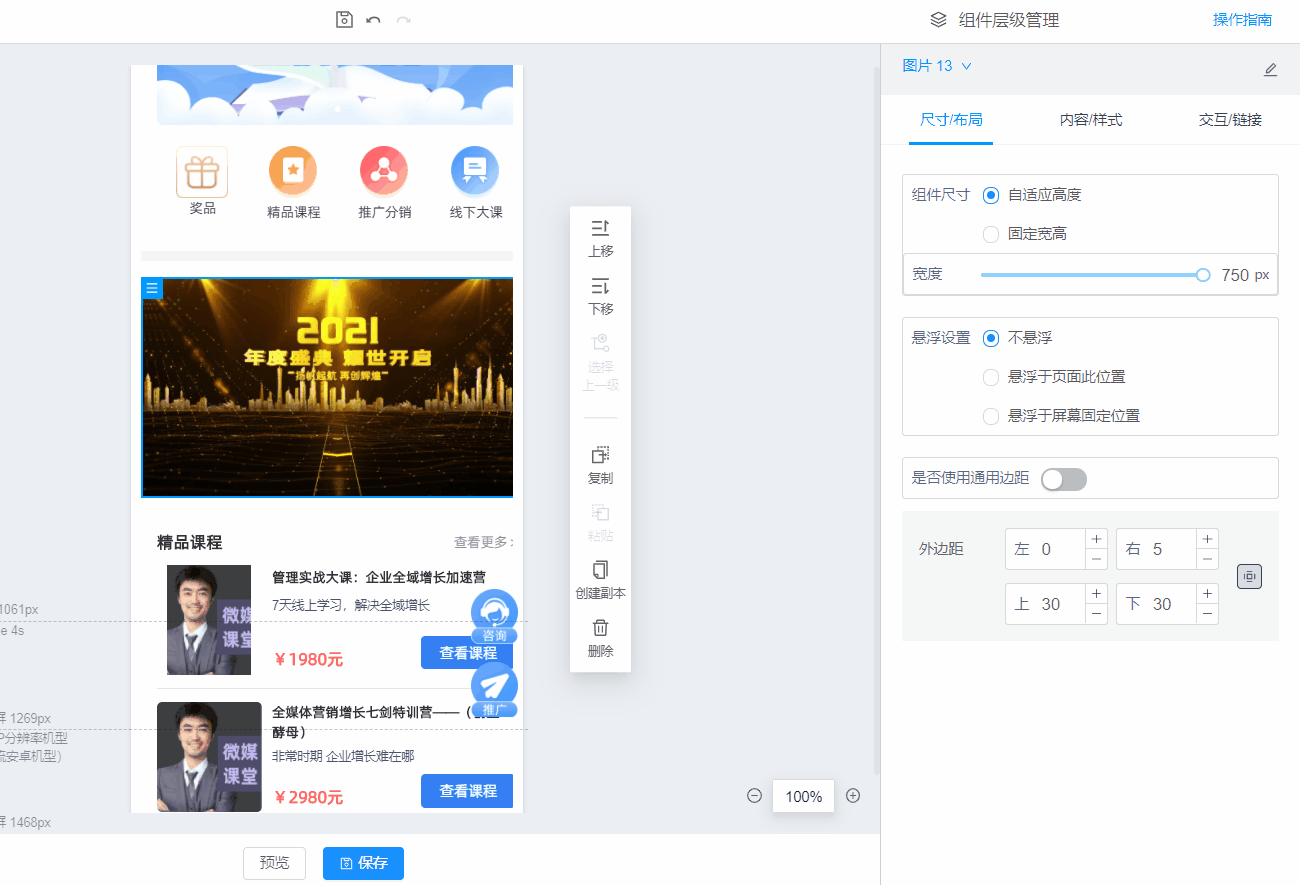
Task: Click the 咨询 floating headset icon
Action: 494,616
